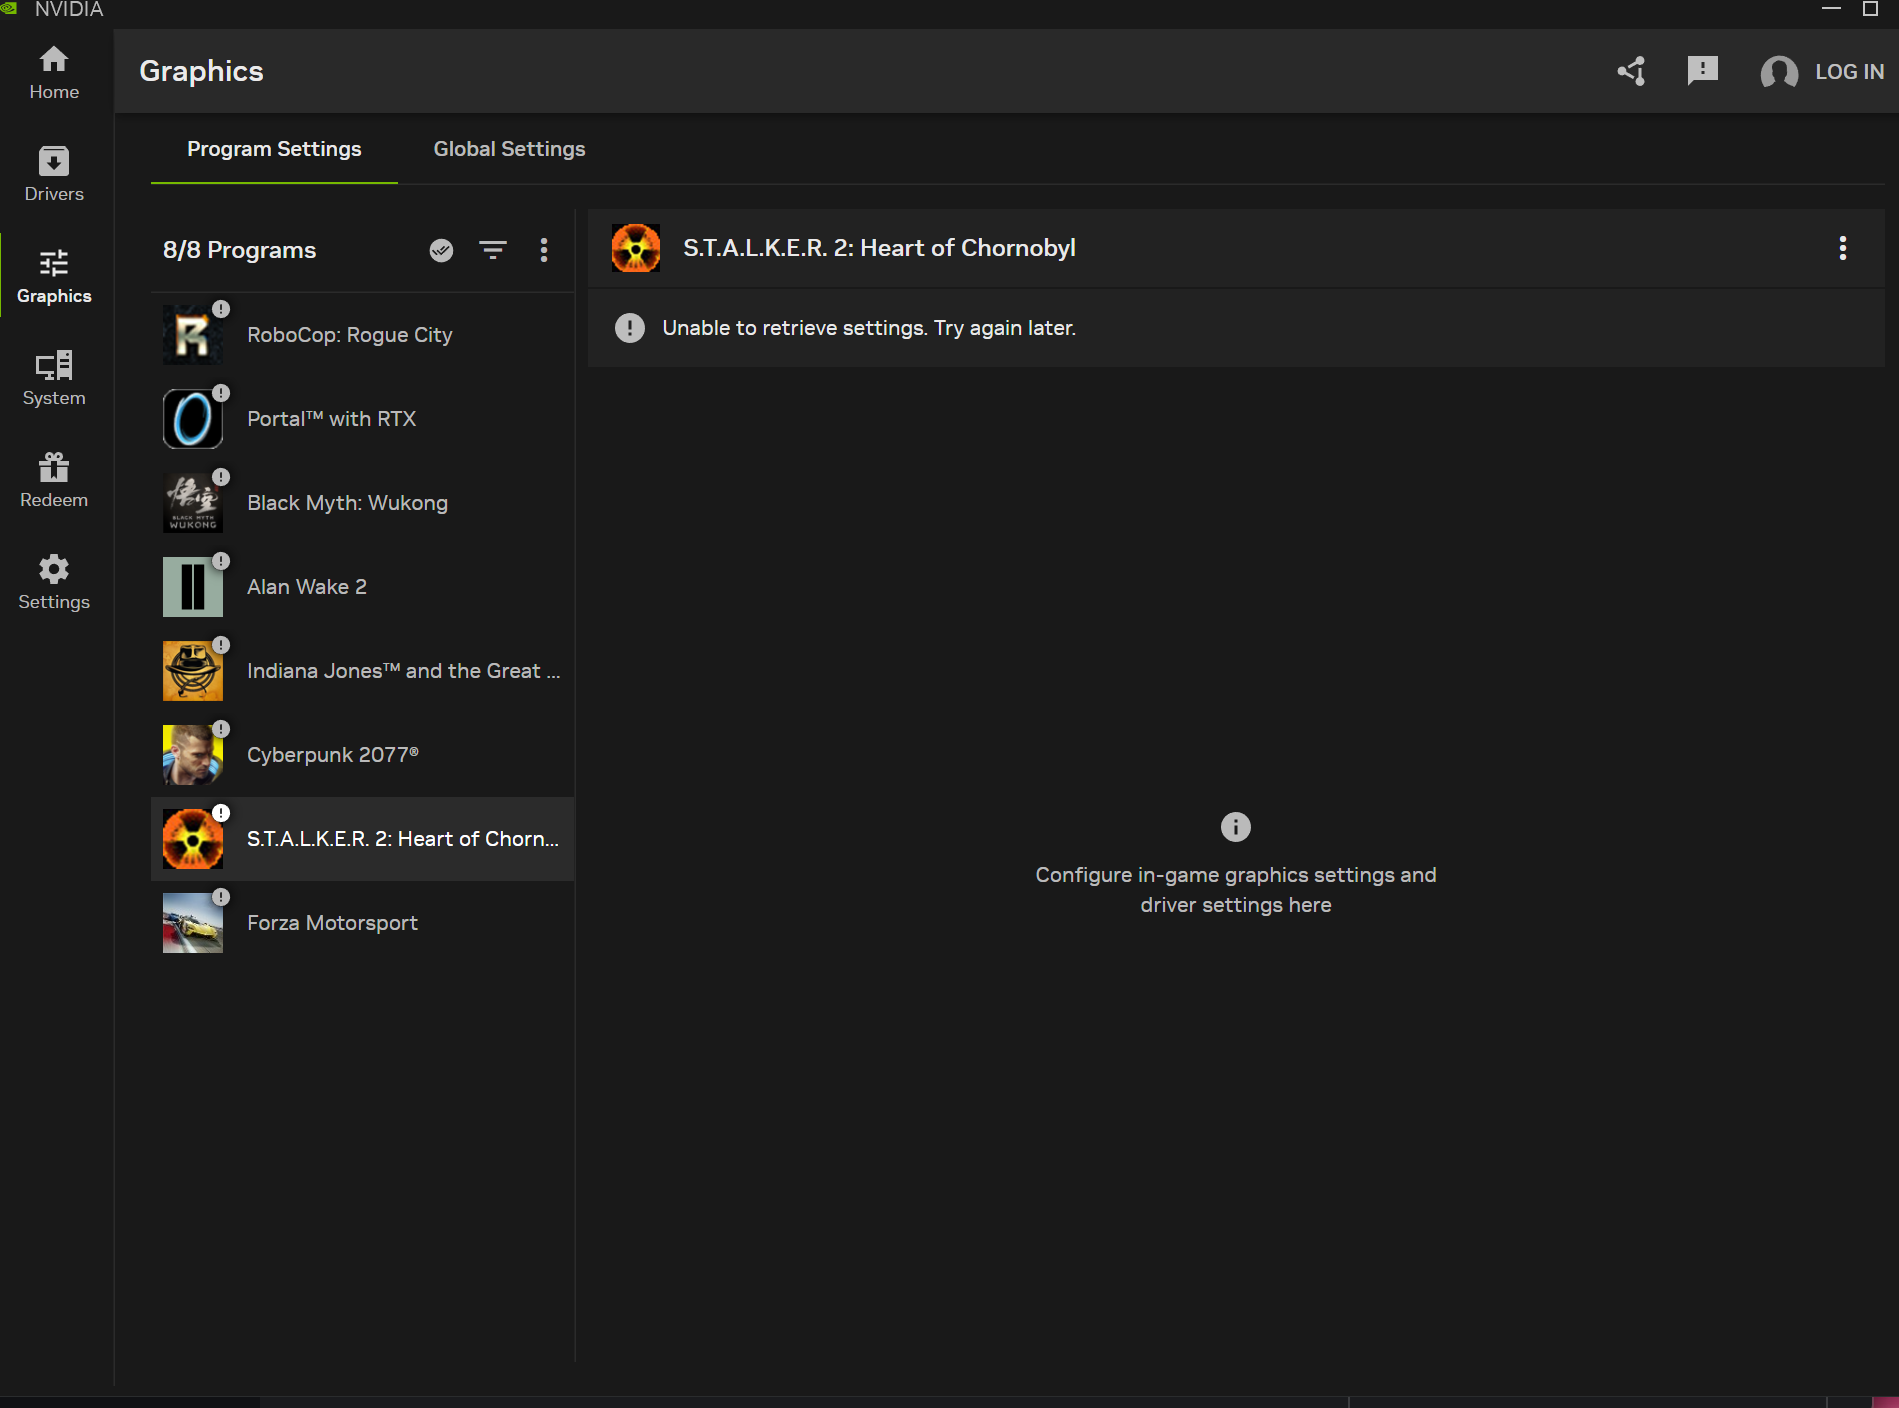Screen dimensions: 1899x1408
Task: Click the RoboCop game thumbnail
Action: (x=193, y=335)
